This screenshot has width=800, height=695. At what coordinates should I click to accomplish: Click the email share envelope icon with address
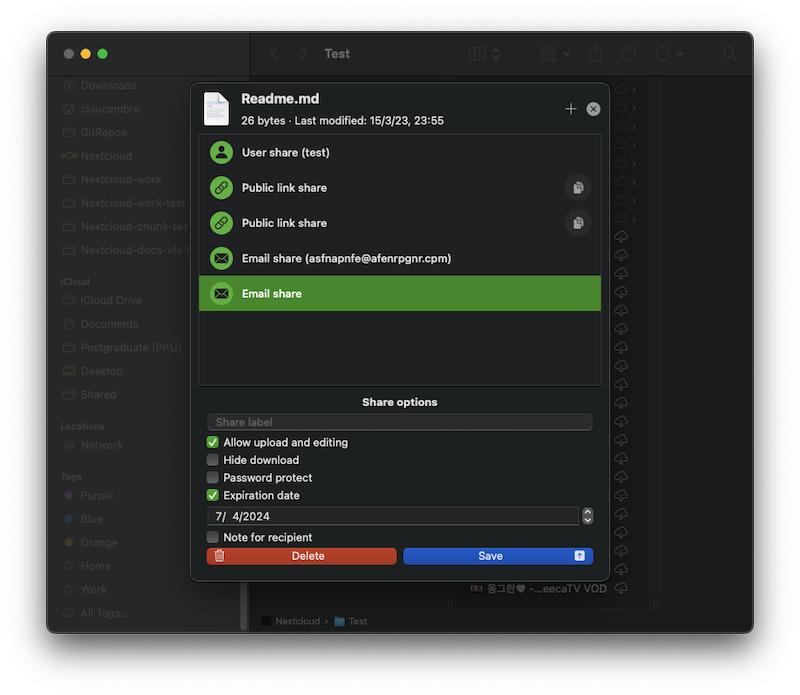(x=221, y=258)
